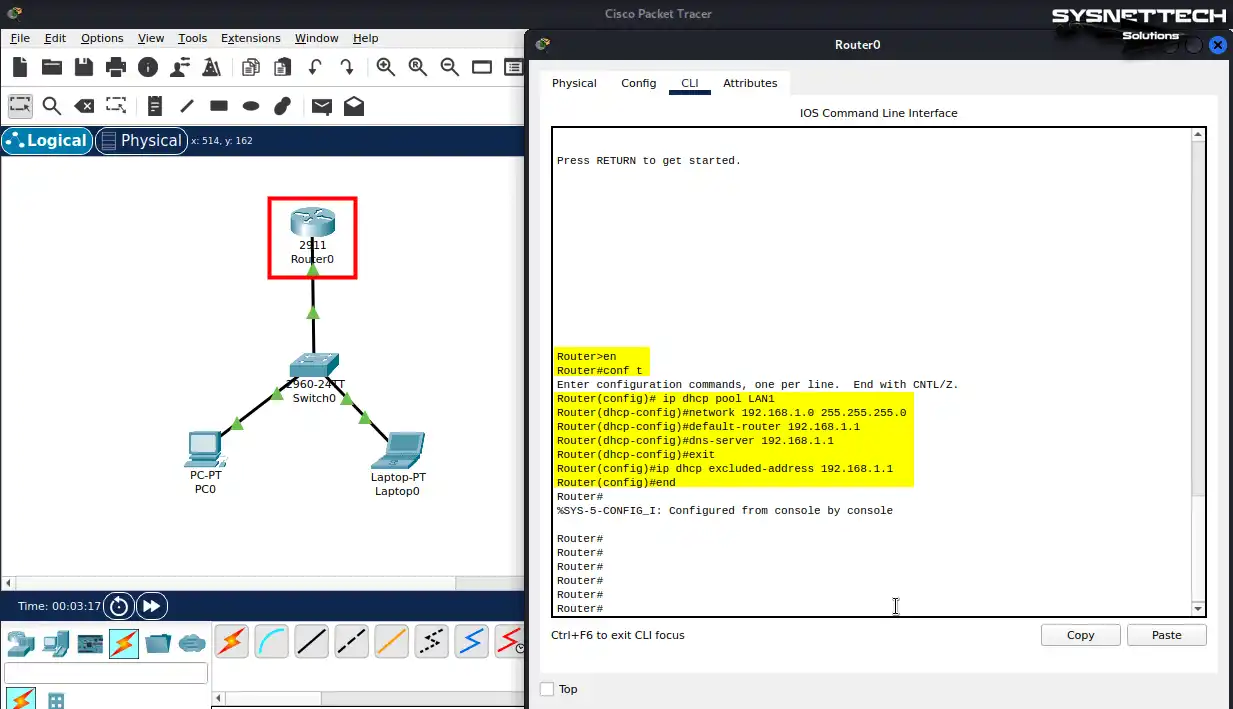Place a note with the Note tool

(x=155, y=105)
